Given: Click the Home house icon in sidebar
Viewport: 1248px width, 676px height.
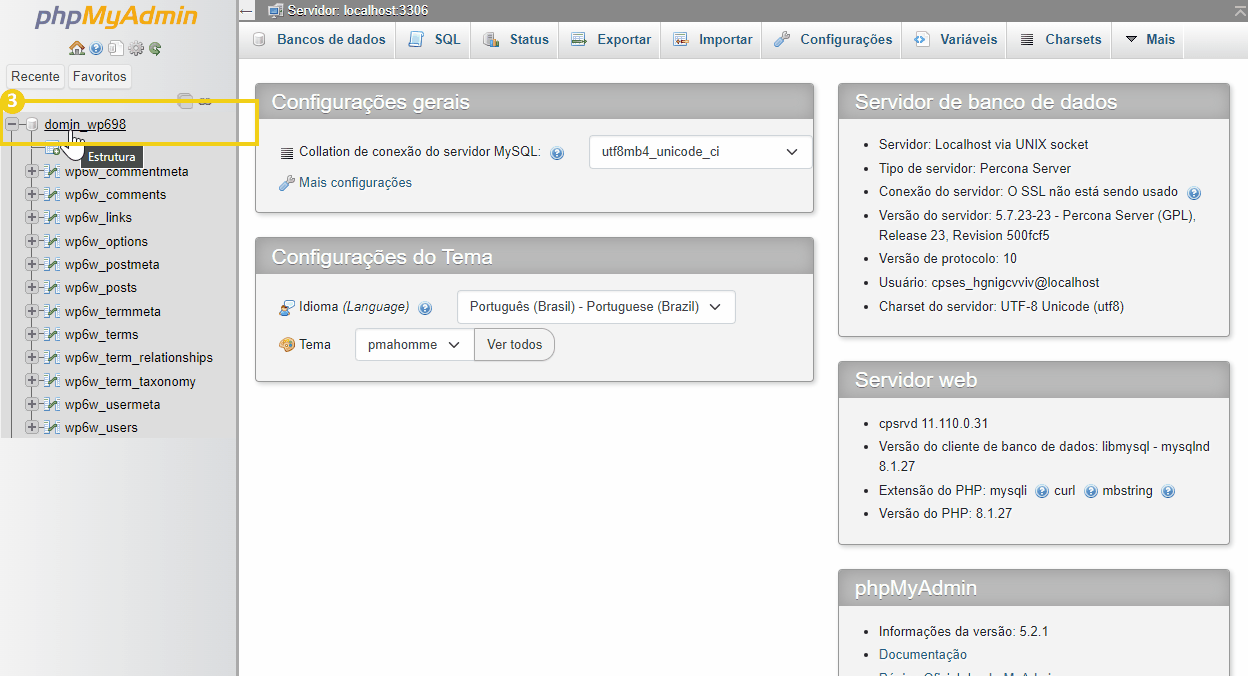Looking at the screenshot, I should pos(77,48).
